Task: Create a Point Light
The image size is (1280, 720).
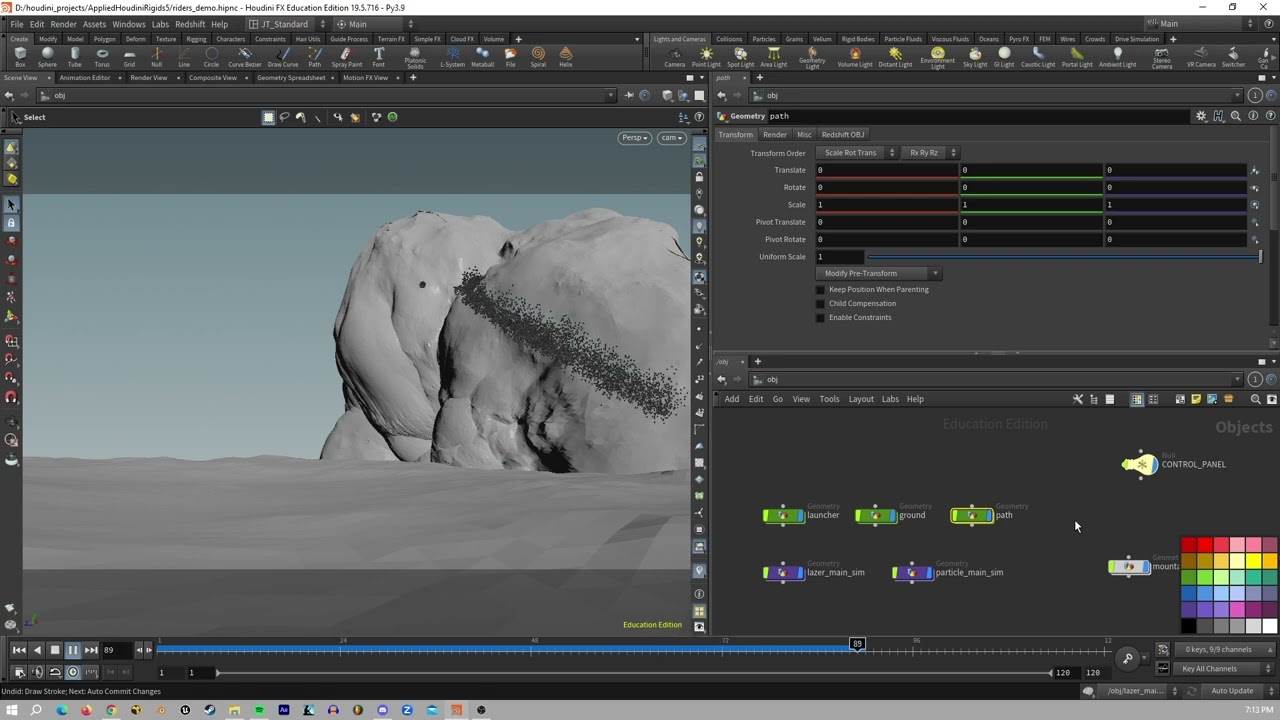Action: tap(706, 57)
